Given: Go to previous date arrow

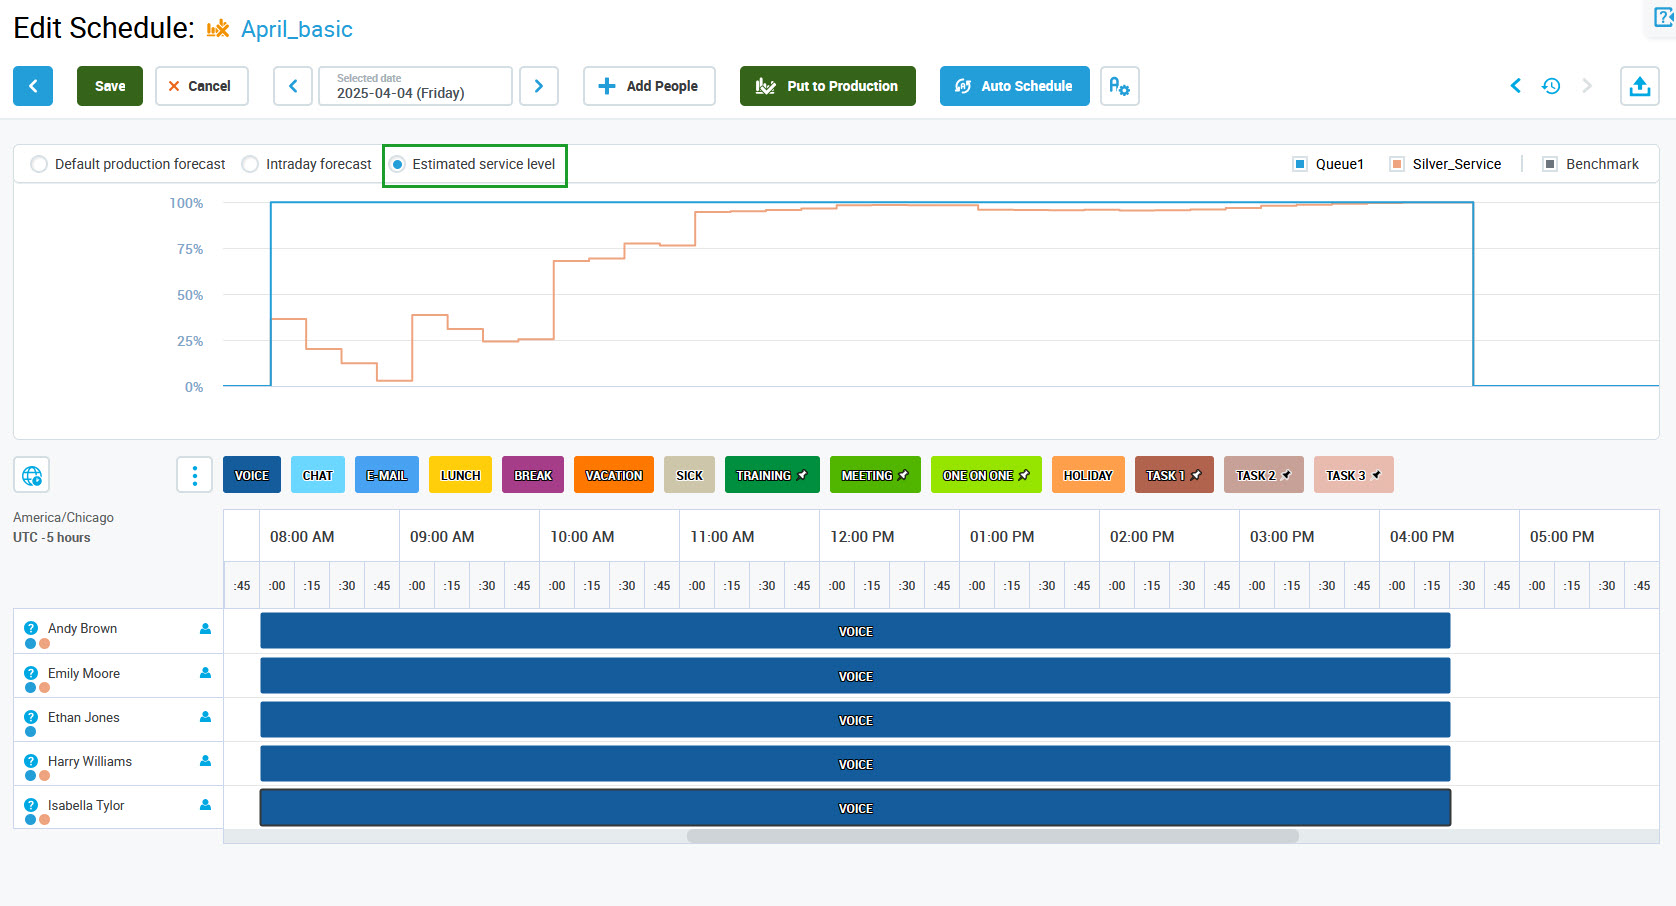Looking at the screenshot, I should coord(293,86).
